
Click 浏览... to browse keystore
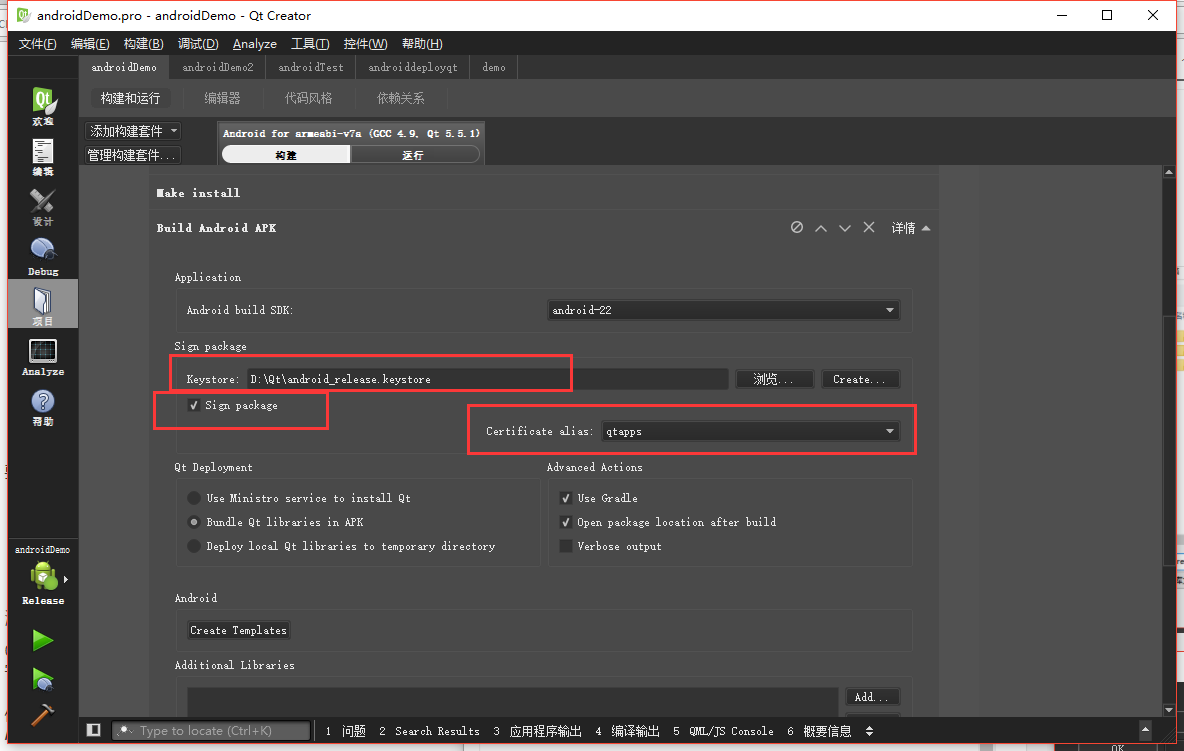coord(774,379)
